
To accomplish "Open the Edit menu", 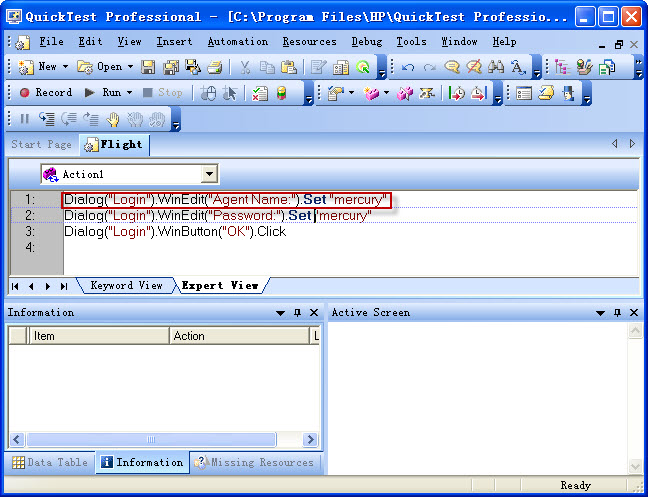I will click(x=90, y=42).
